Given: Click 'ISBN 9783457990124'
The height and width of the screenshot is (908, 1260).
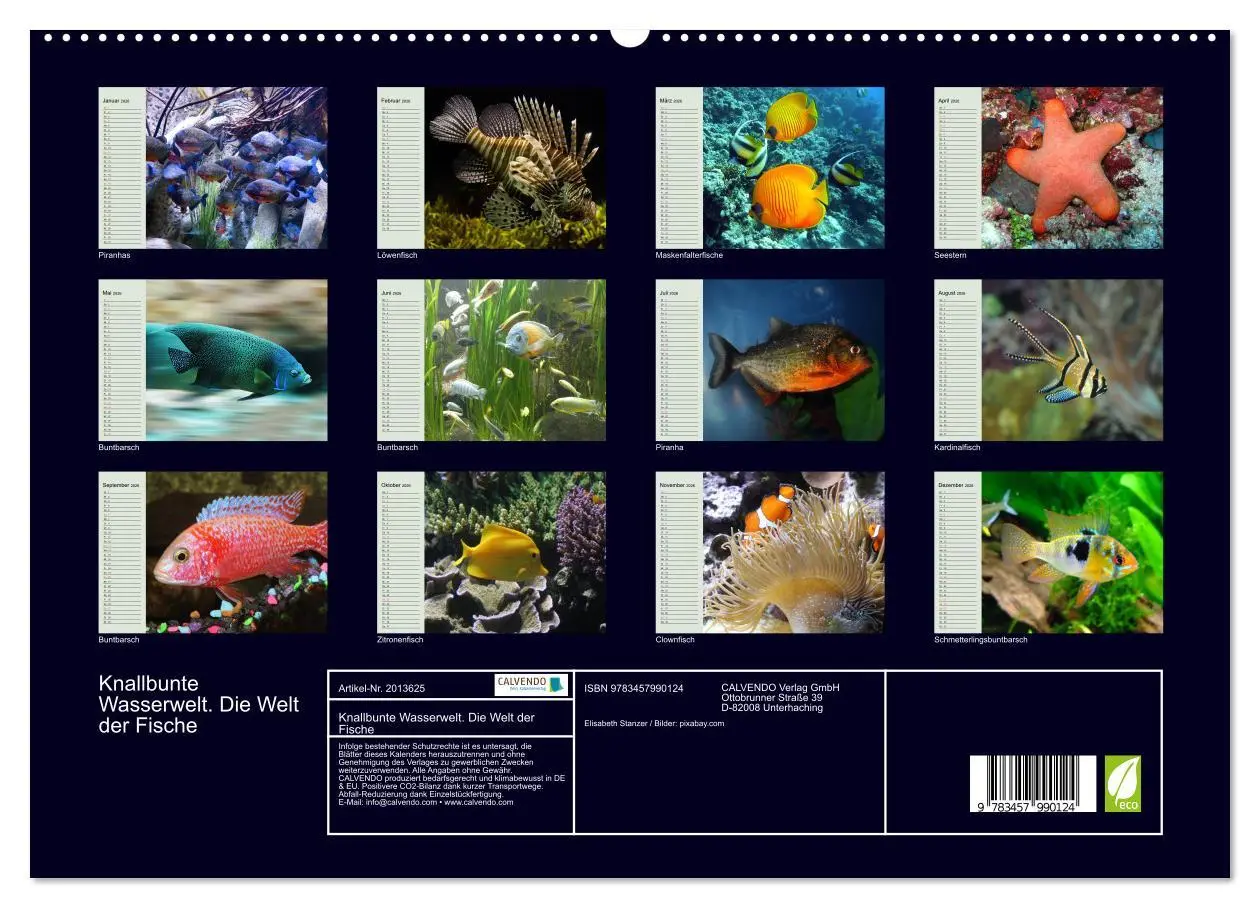Looking at the screenshot, I should click(634, 688).
